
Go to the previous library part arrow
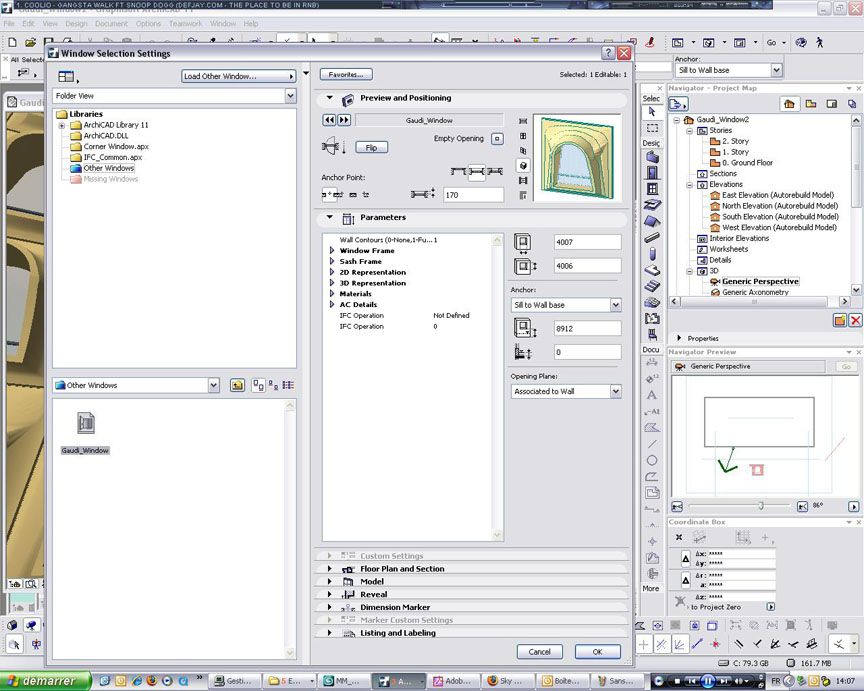pos(329,120)
